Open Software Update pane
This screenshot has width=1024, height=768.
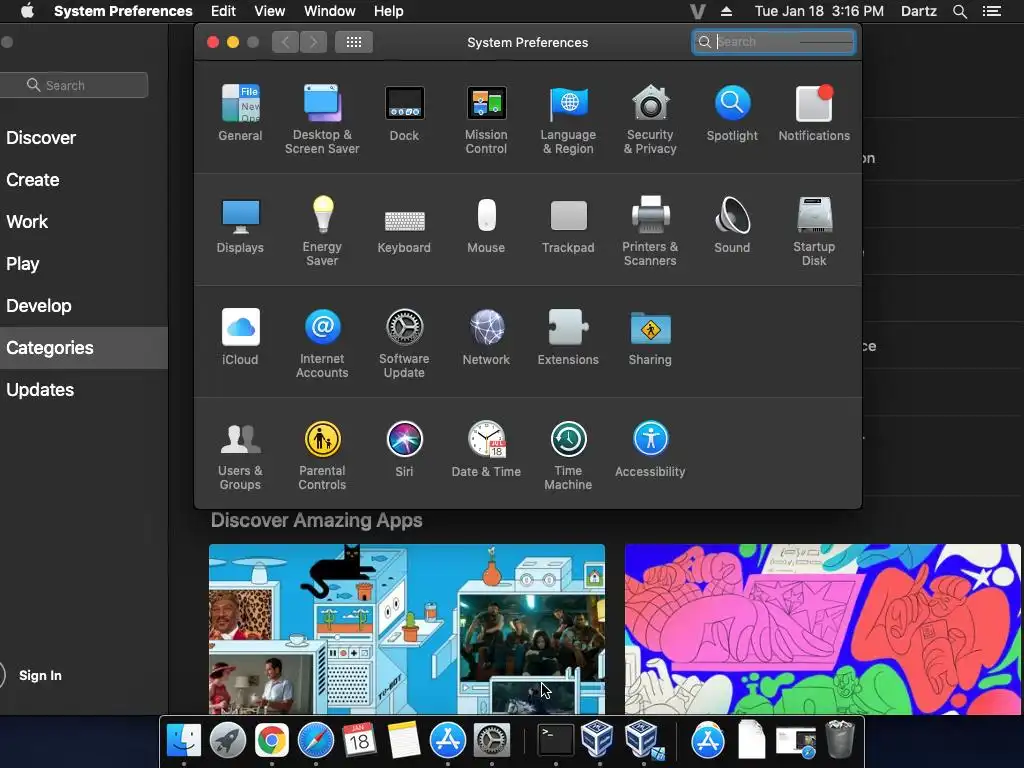[404, 344]
